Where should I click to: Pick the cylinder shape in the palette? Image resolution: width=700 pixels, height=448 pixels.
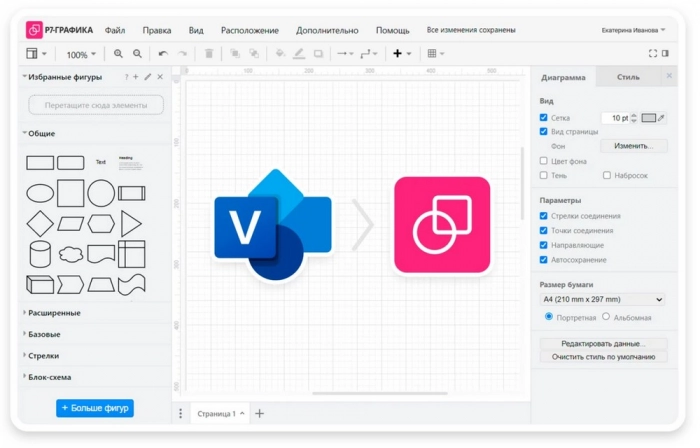(40, 254)
